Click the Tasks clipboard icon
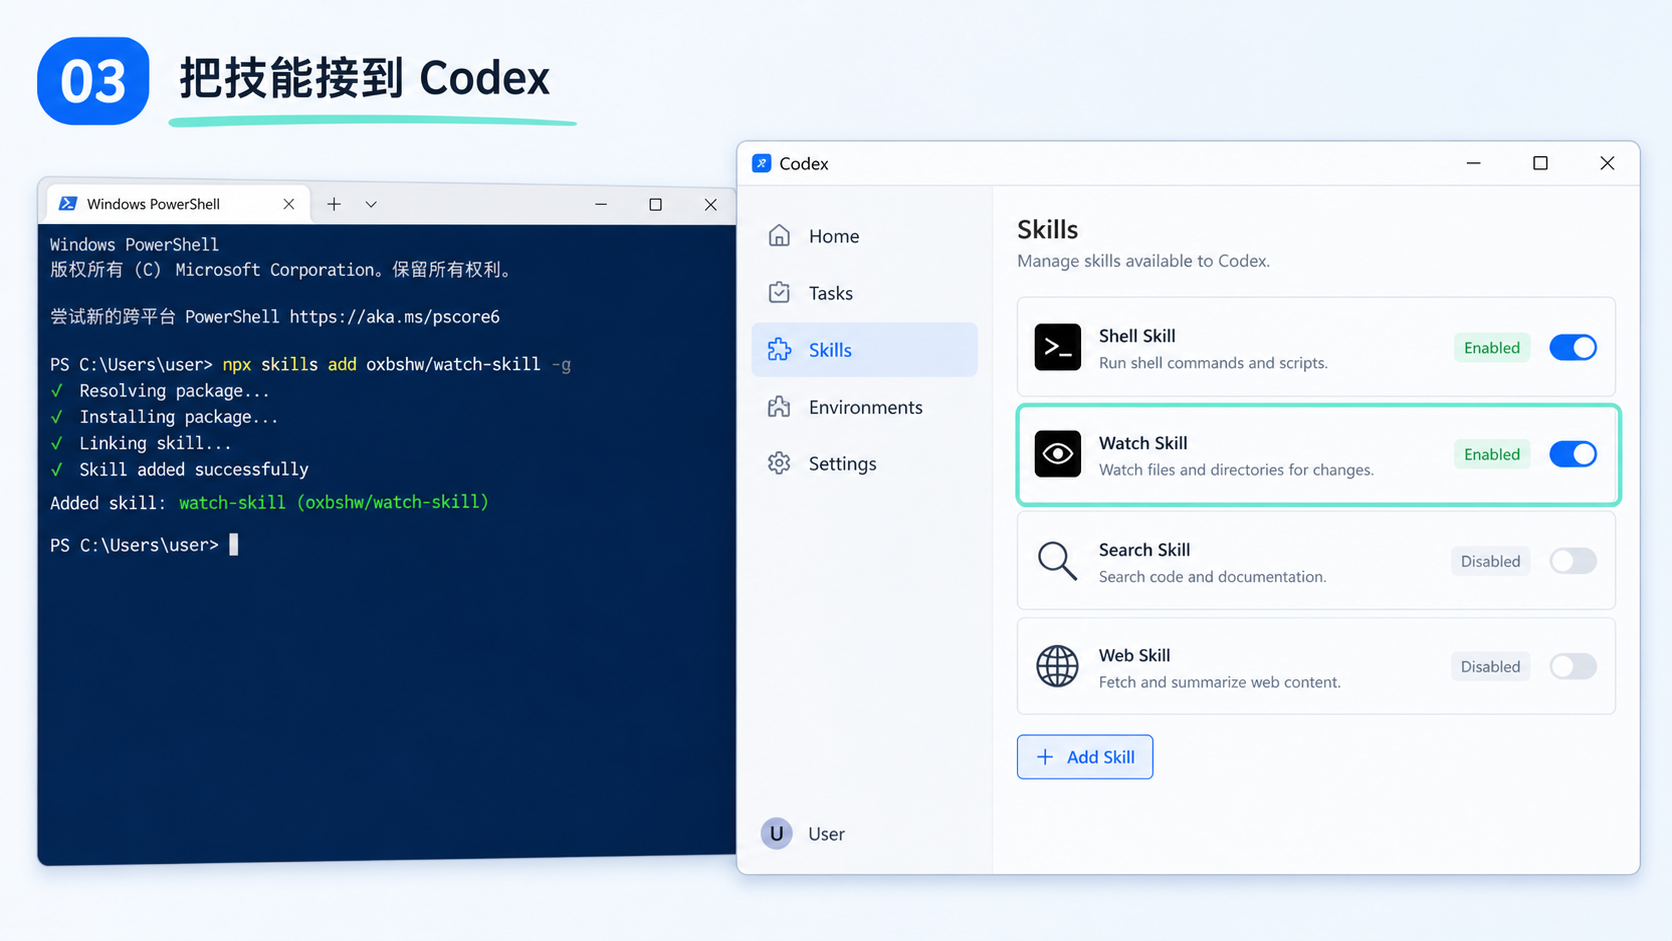1672x941 pixels. 779,293
